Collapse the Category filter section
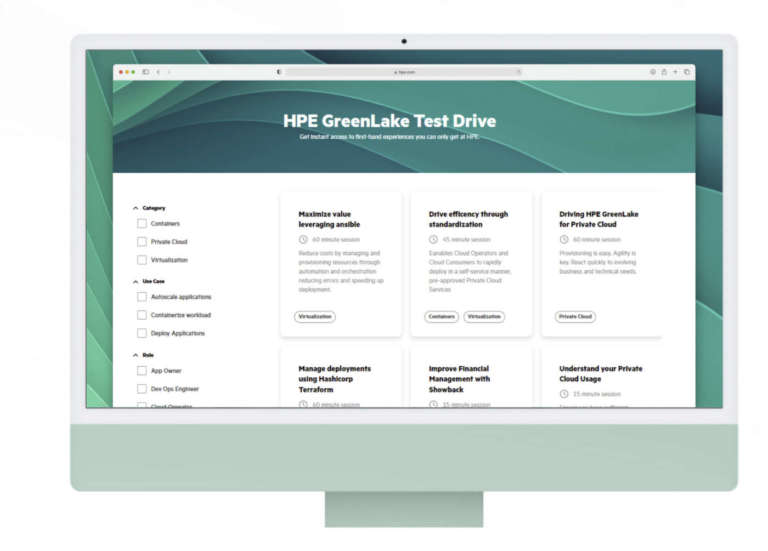768x551 pixels. (x=136, y=208)
